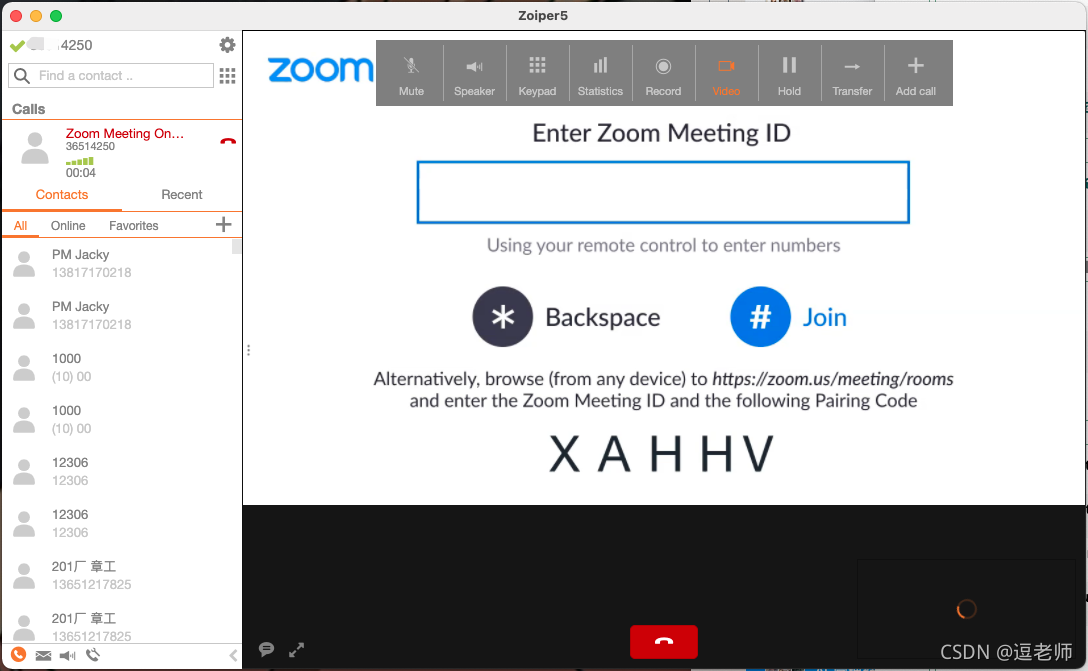The height and width of the screenshot is (671, 1088).
Task: Toggle Video in call toolbar
Action: tap(726, 74)
